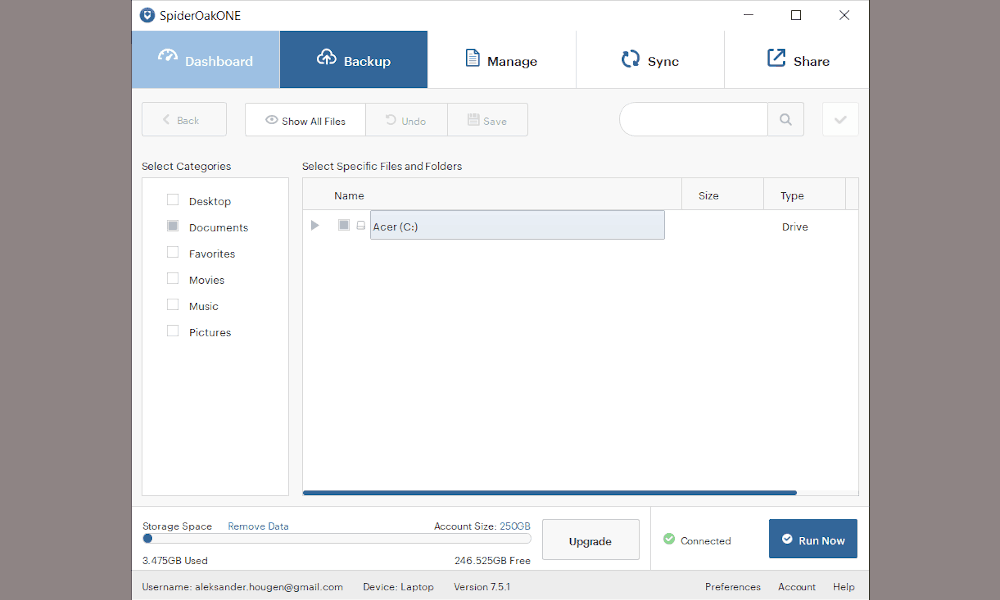Click the checkmark icon beside search
Image resolution: width=1000 pixels, height=600 pixels.
tap(841, 119)
